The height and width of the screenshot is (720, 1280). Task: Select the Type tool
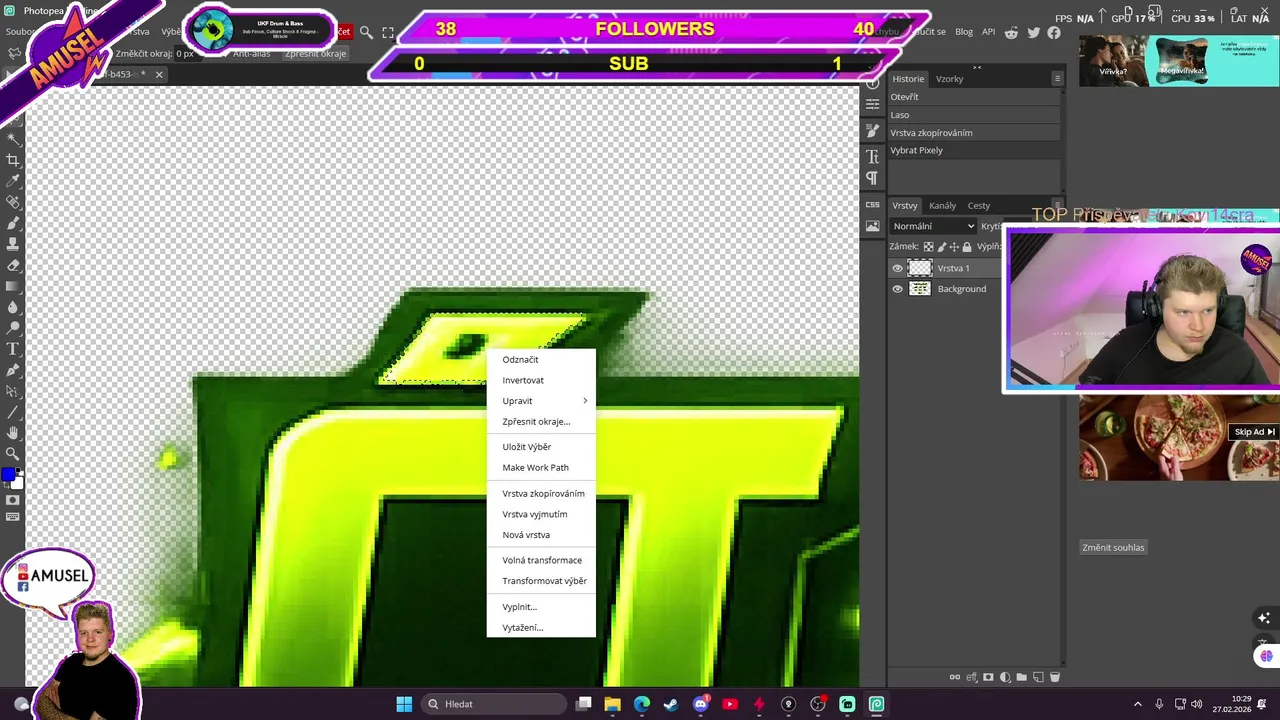point(13,349)
